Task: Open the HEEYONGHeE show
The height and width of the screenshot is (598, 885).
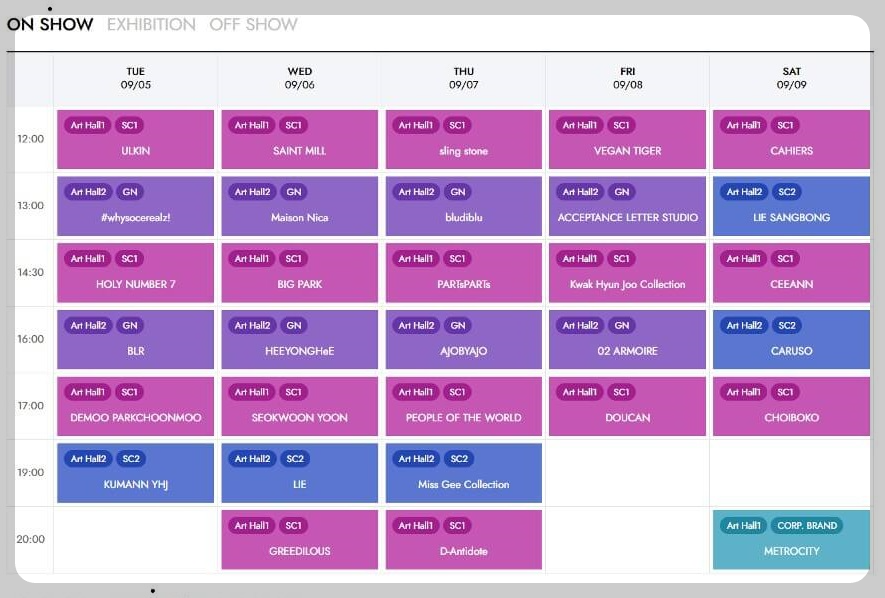Action: pos(300,340)
